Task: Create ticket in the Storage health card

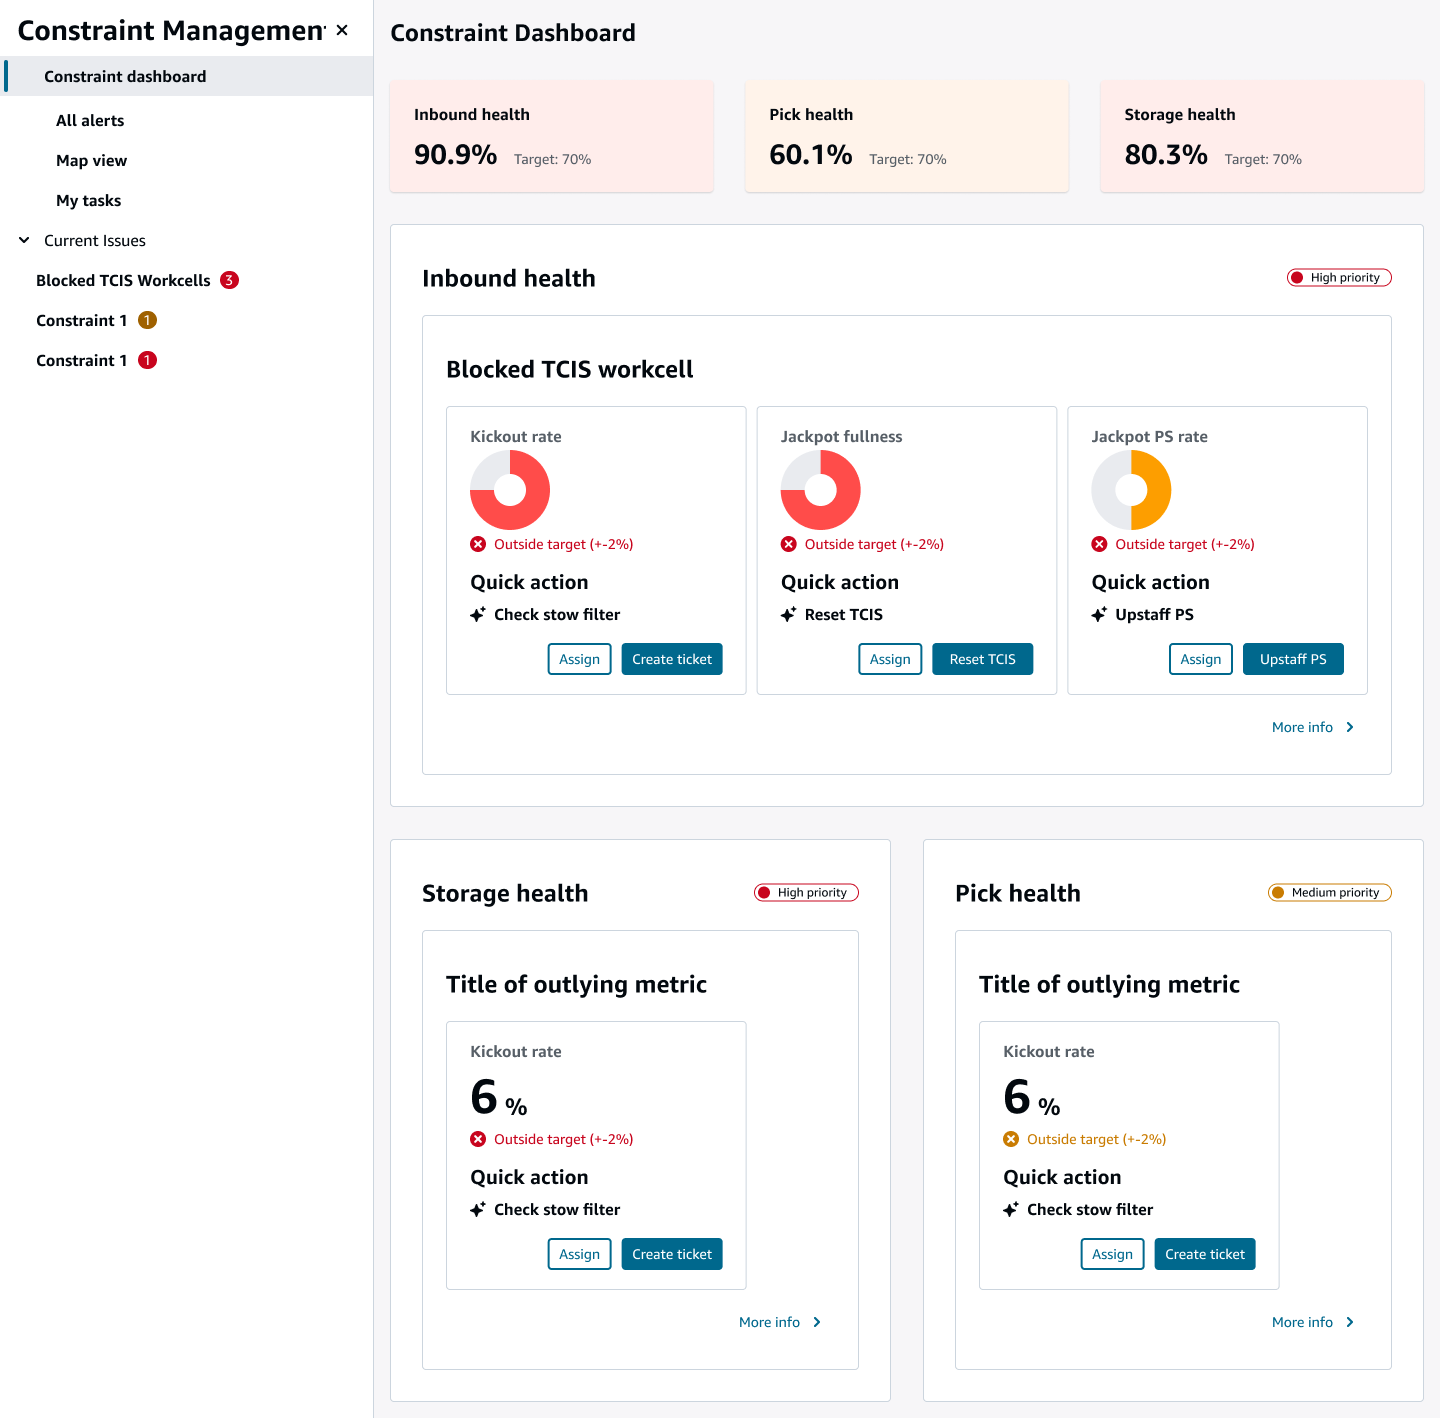Action: click(x=672, y=1254)
